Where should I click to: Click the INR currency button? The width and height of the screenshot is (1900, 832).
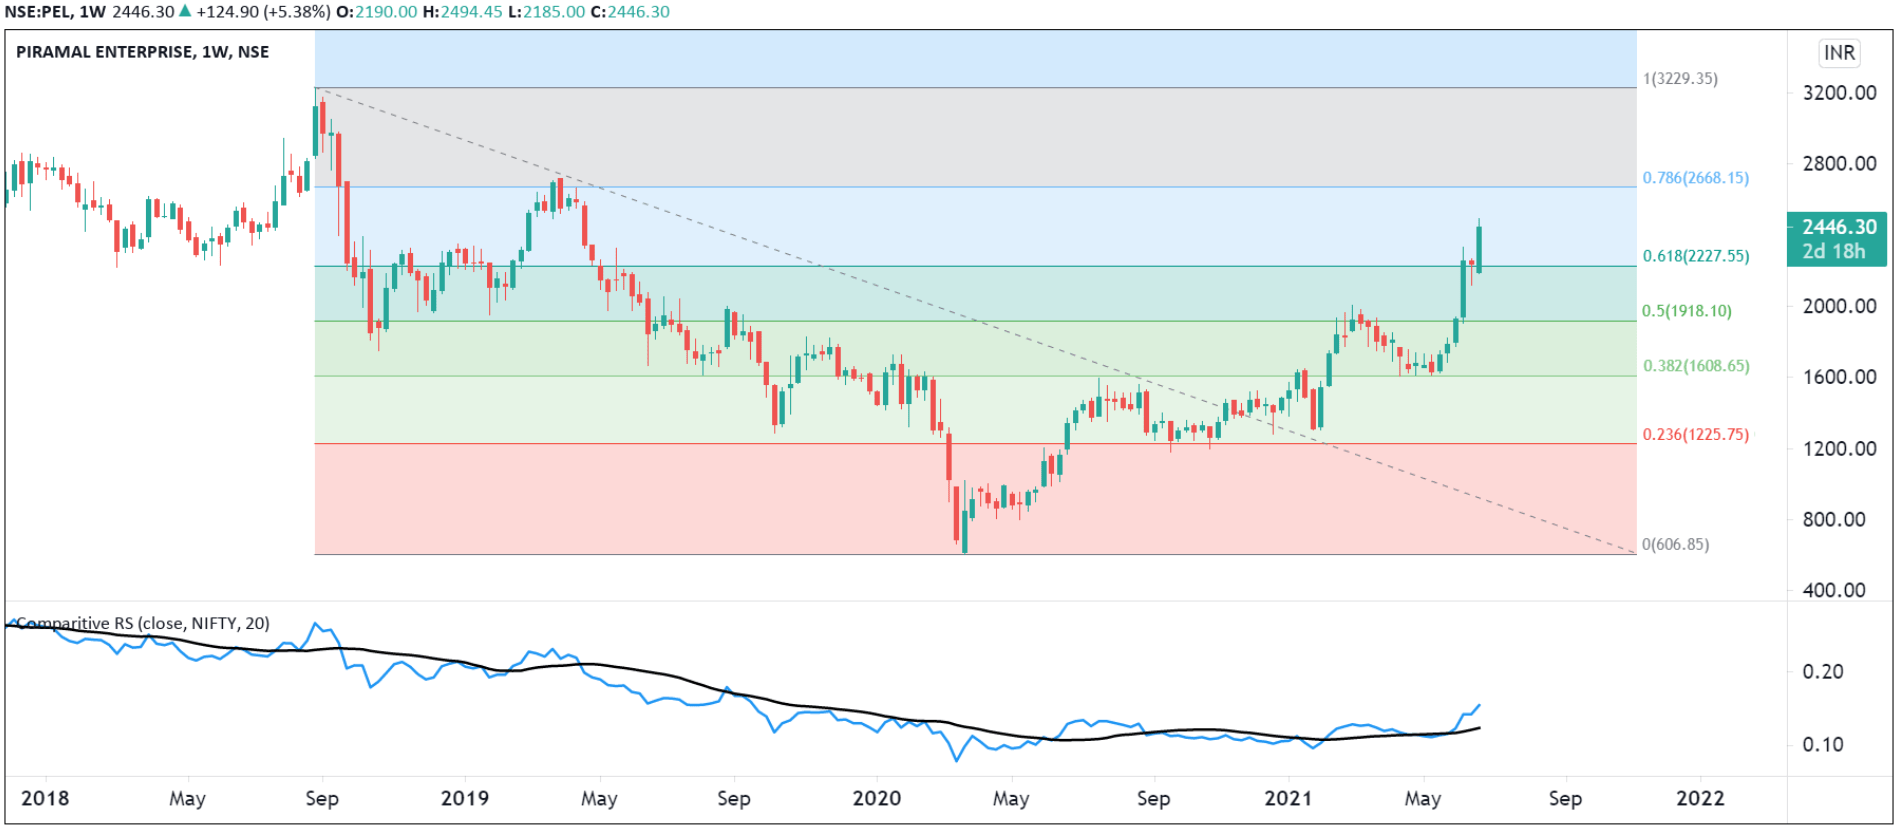pos(1839,53)
